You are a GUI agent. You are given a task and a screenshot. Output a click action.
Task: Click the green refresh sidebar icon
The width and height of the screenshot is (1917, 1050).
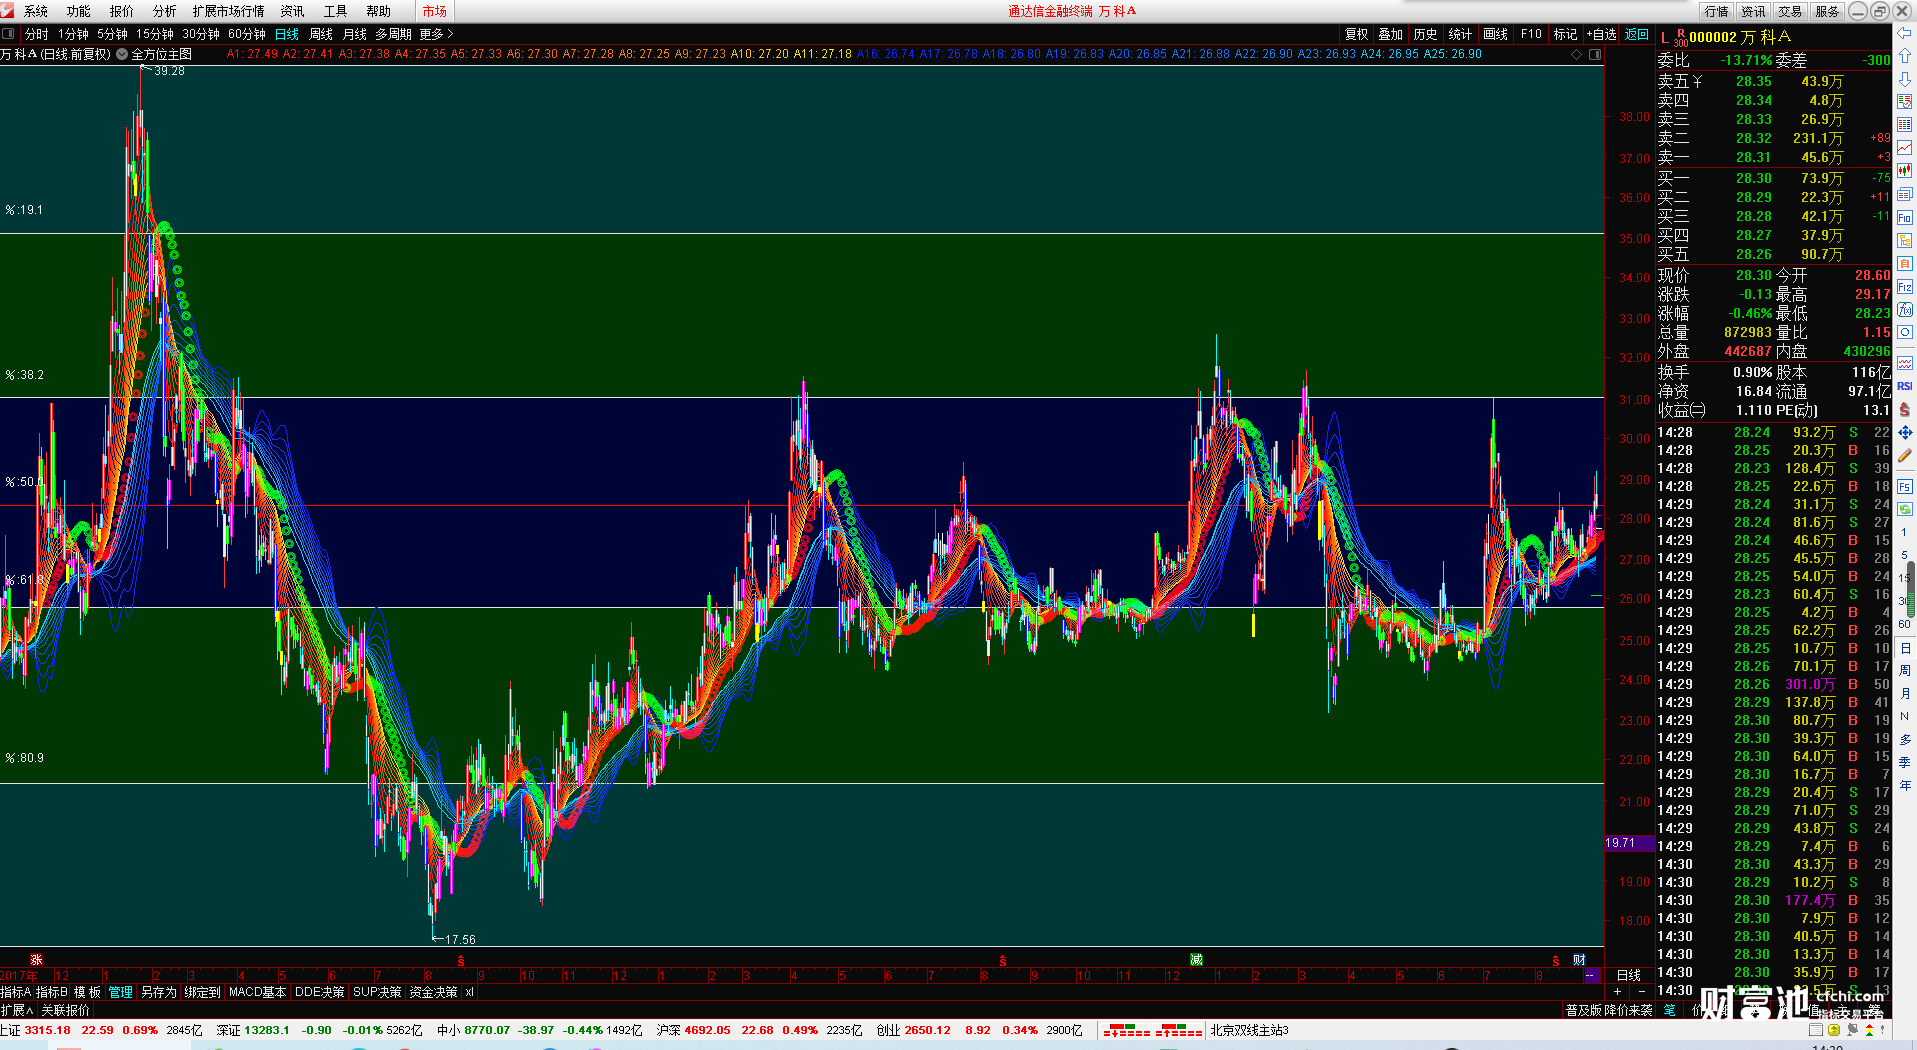click(x=1905, y=509)
